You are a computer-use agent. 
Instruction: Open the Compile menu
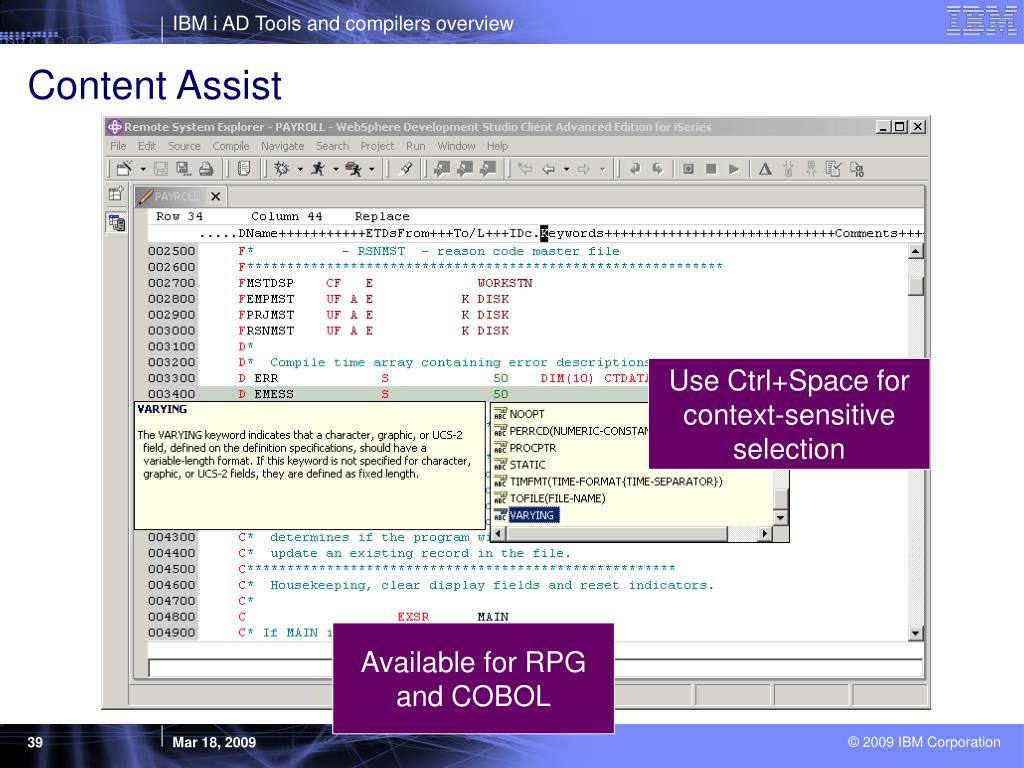(231, 146)
